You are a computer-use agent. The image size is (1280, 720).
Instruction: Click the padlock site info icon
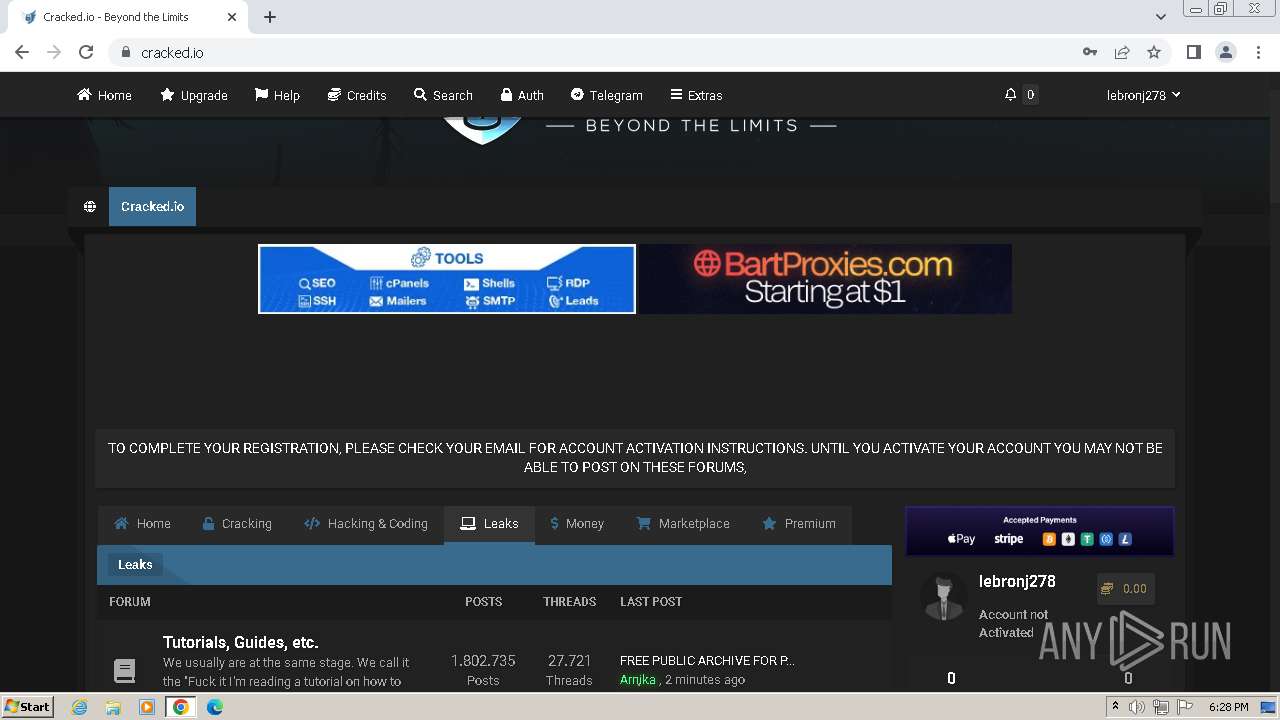tap(125, 53)
